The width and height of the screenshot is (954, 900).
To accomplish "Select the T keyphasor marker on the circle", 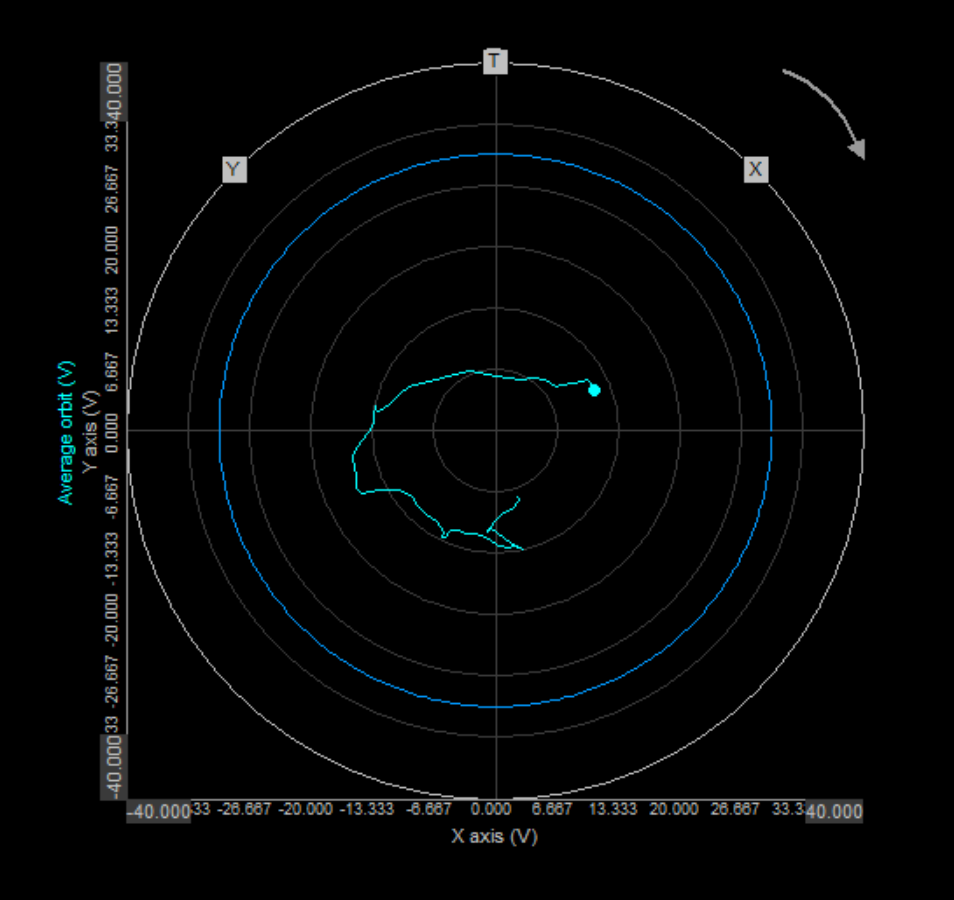I will point(495,61).
